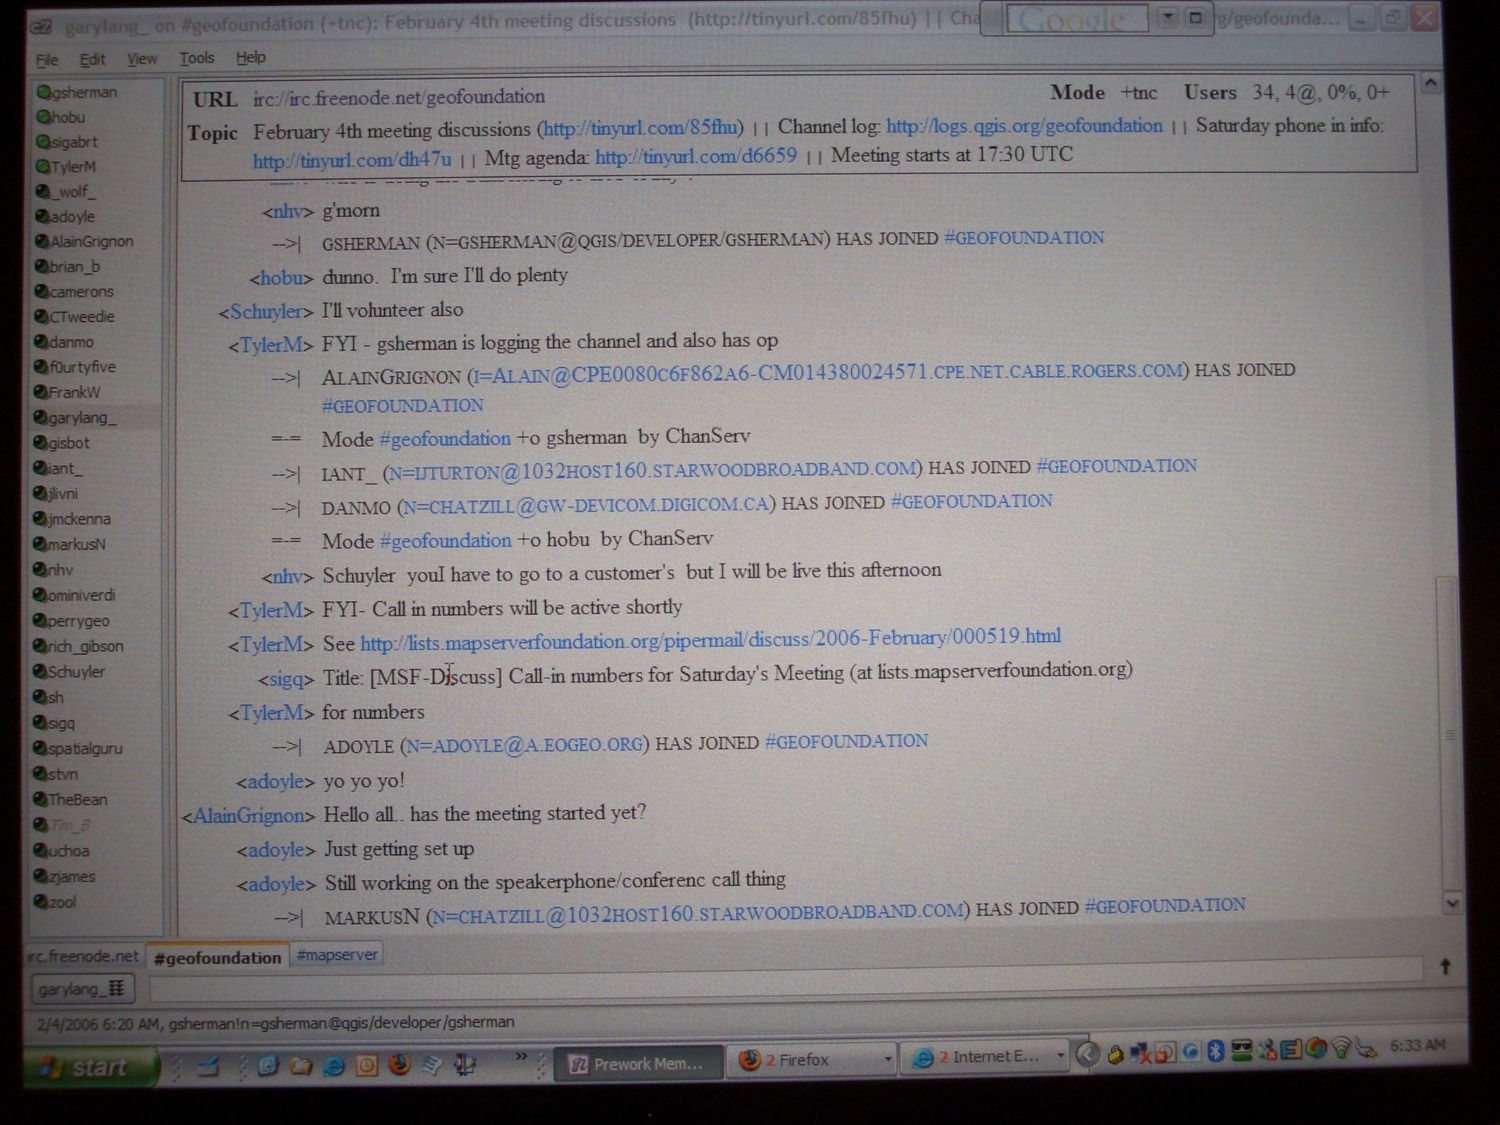Open the View menu
Viewport: 1500px width, 1125px height.
coord(142,59)
